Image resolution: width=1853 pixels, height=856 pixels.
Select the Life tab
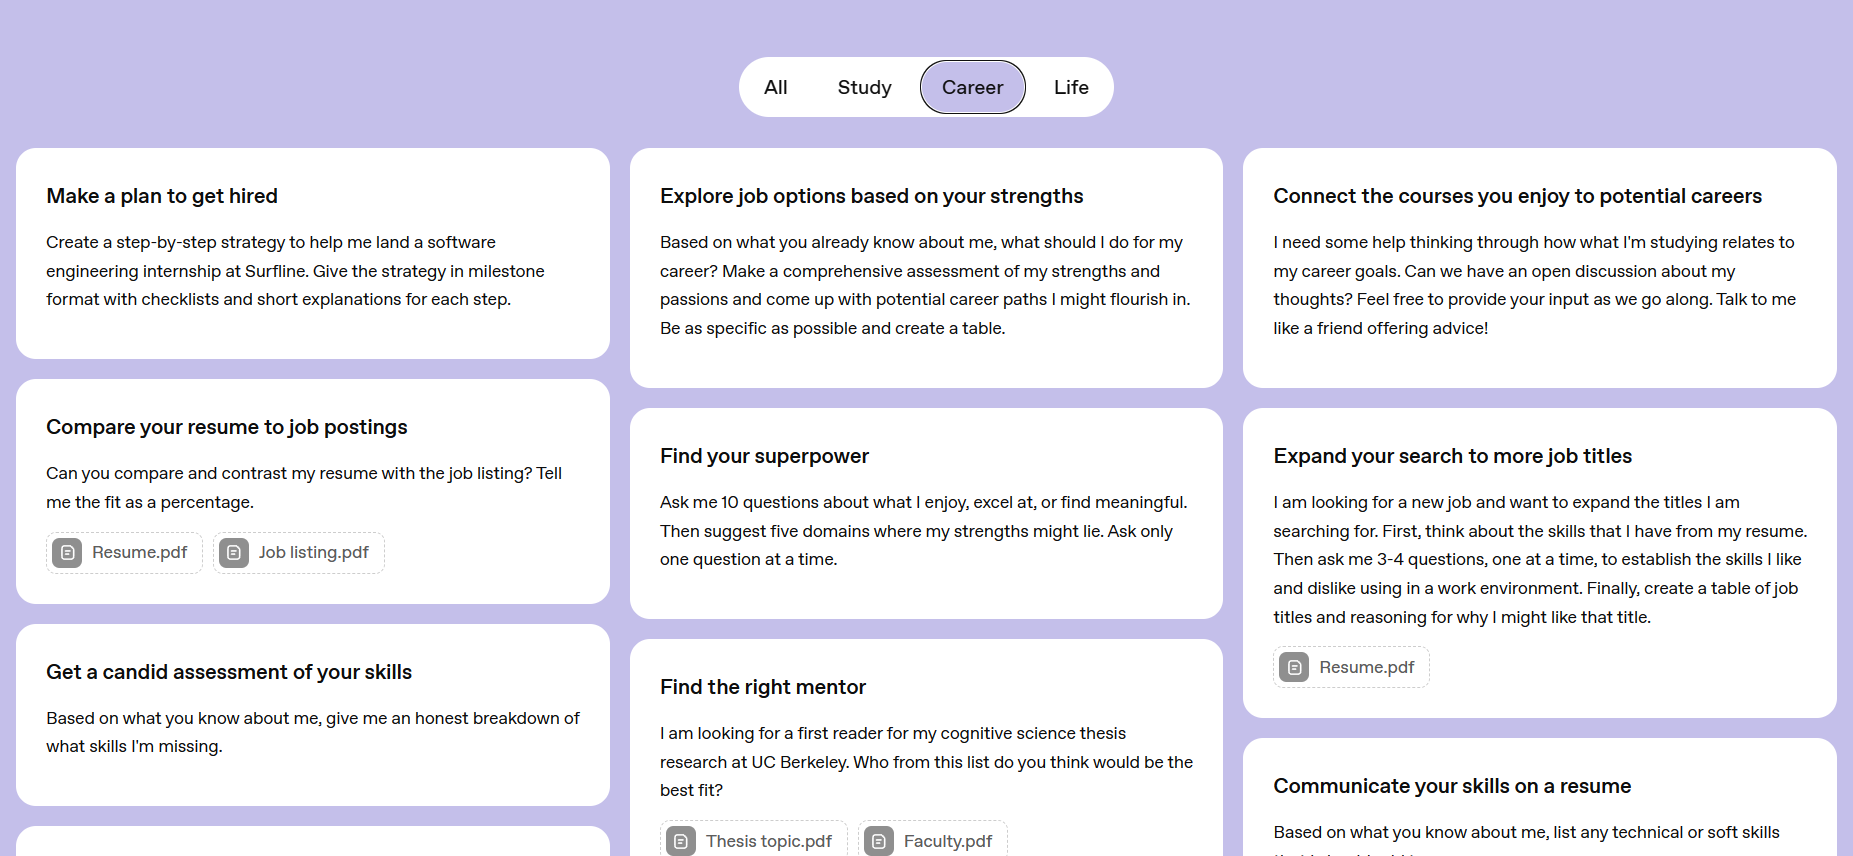click(1071, 87)
